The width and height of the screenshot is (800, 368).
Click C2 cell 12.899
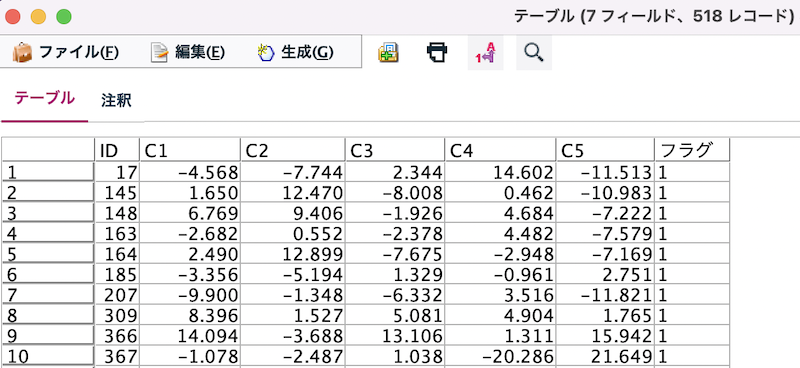tap(292, 254)
